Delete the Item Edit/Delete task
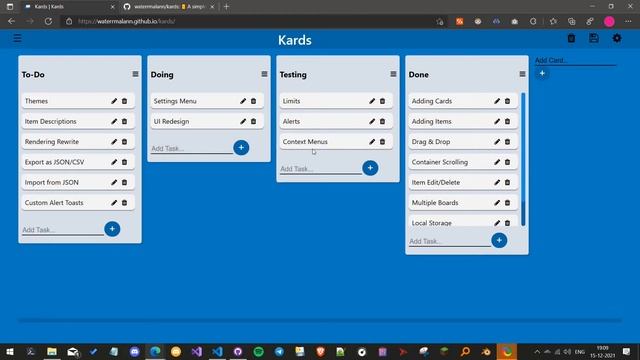Image resolution: width=640 pixels, height=360 pixels. click(507, 182)
